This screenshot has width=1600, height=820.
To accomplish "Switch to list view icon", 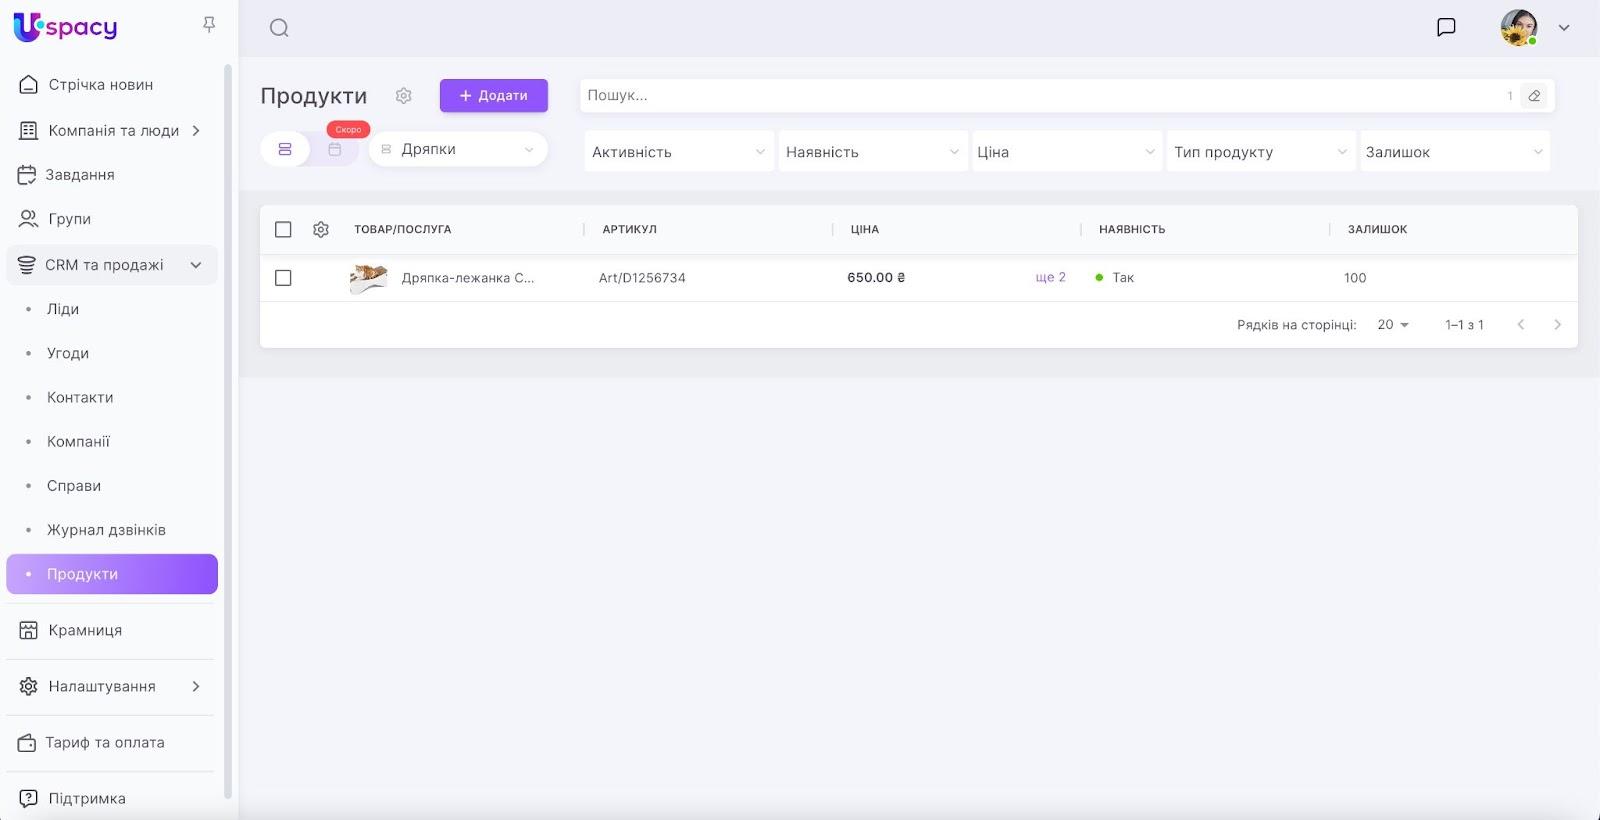I will pyautogui.click(x=285, y=149).
